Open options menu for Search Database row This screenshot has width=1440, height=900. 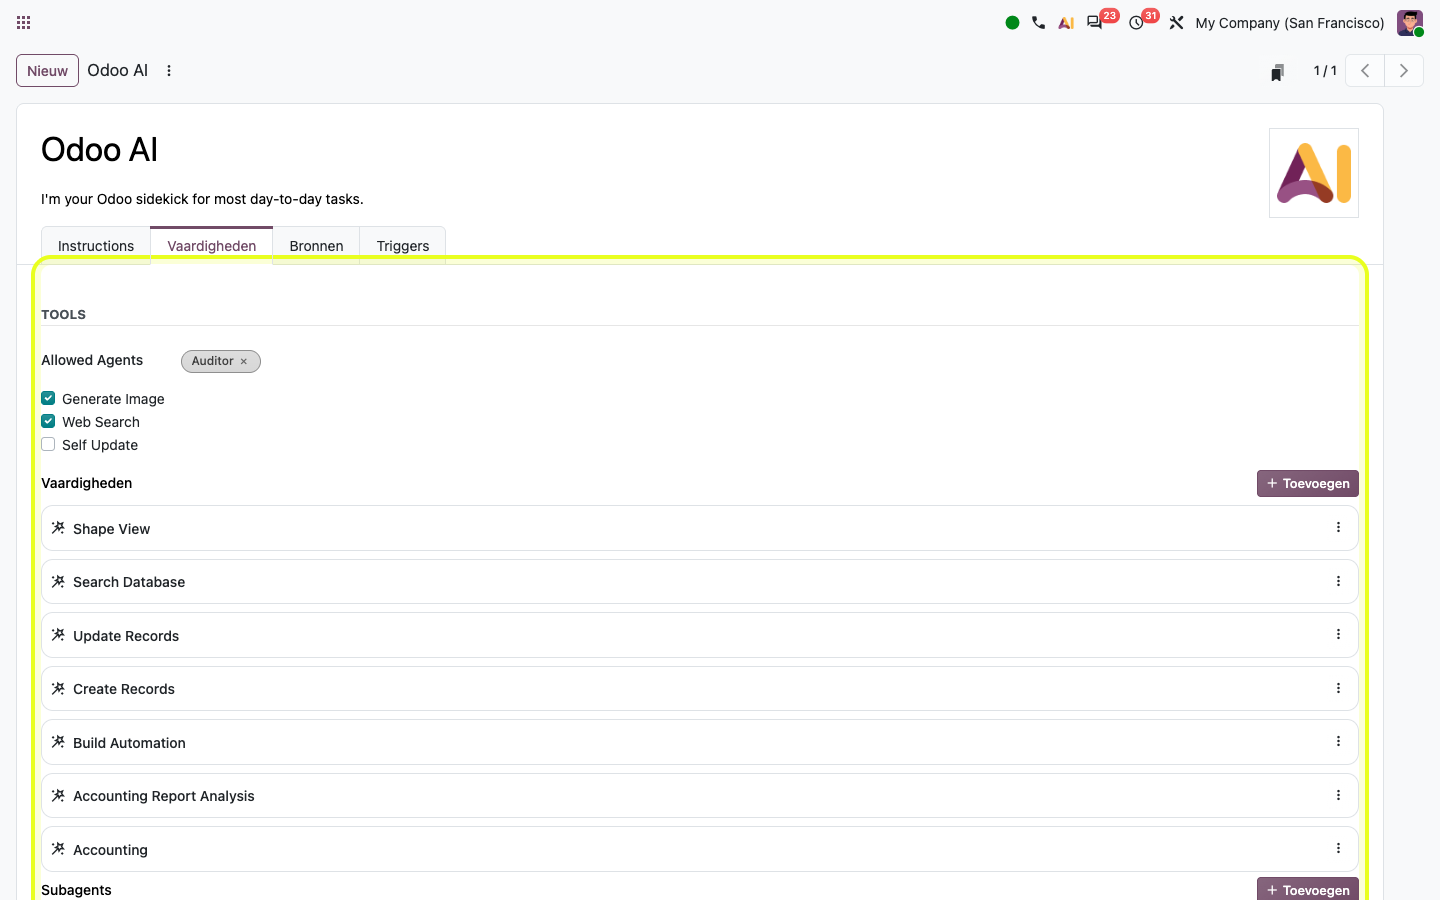click(x=1338, y=581)
